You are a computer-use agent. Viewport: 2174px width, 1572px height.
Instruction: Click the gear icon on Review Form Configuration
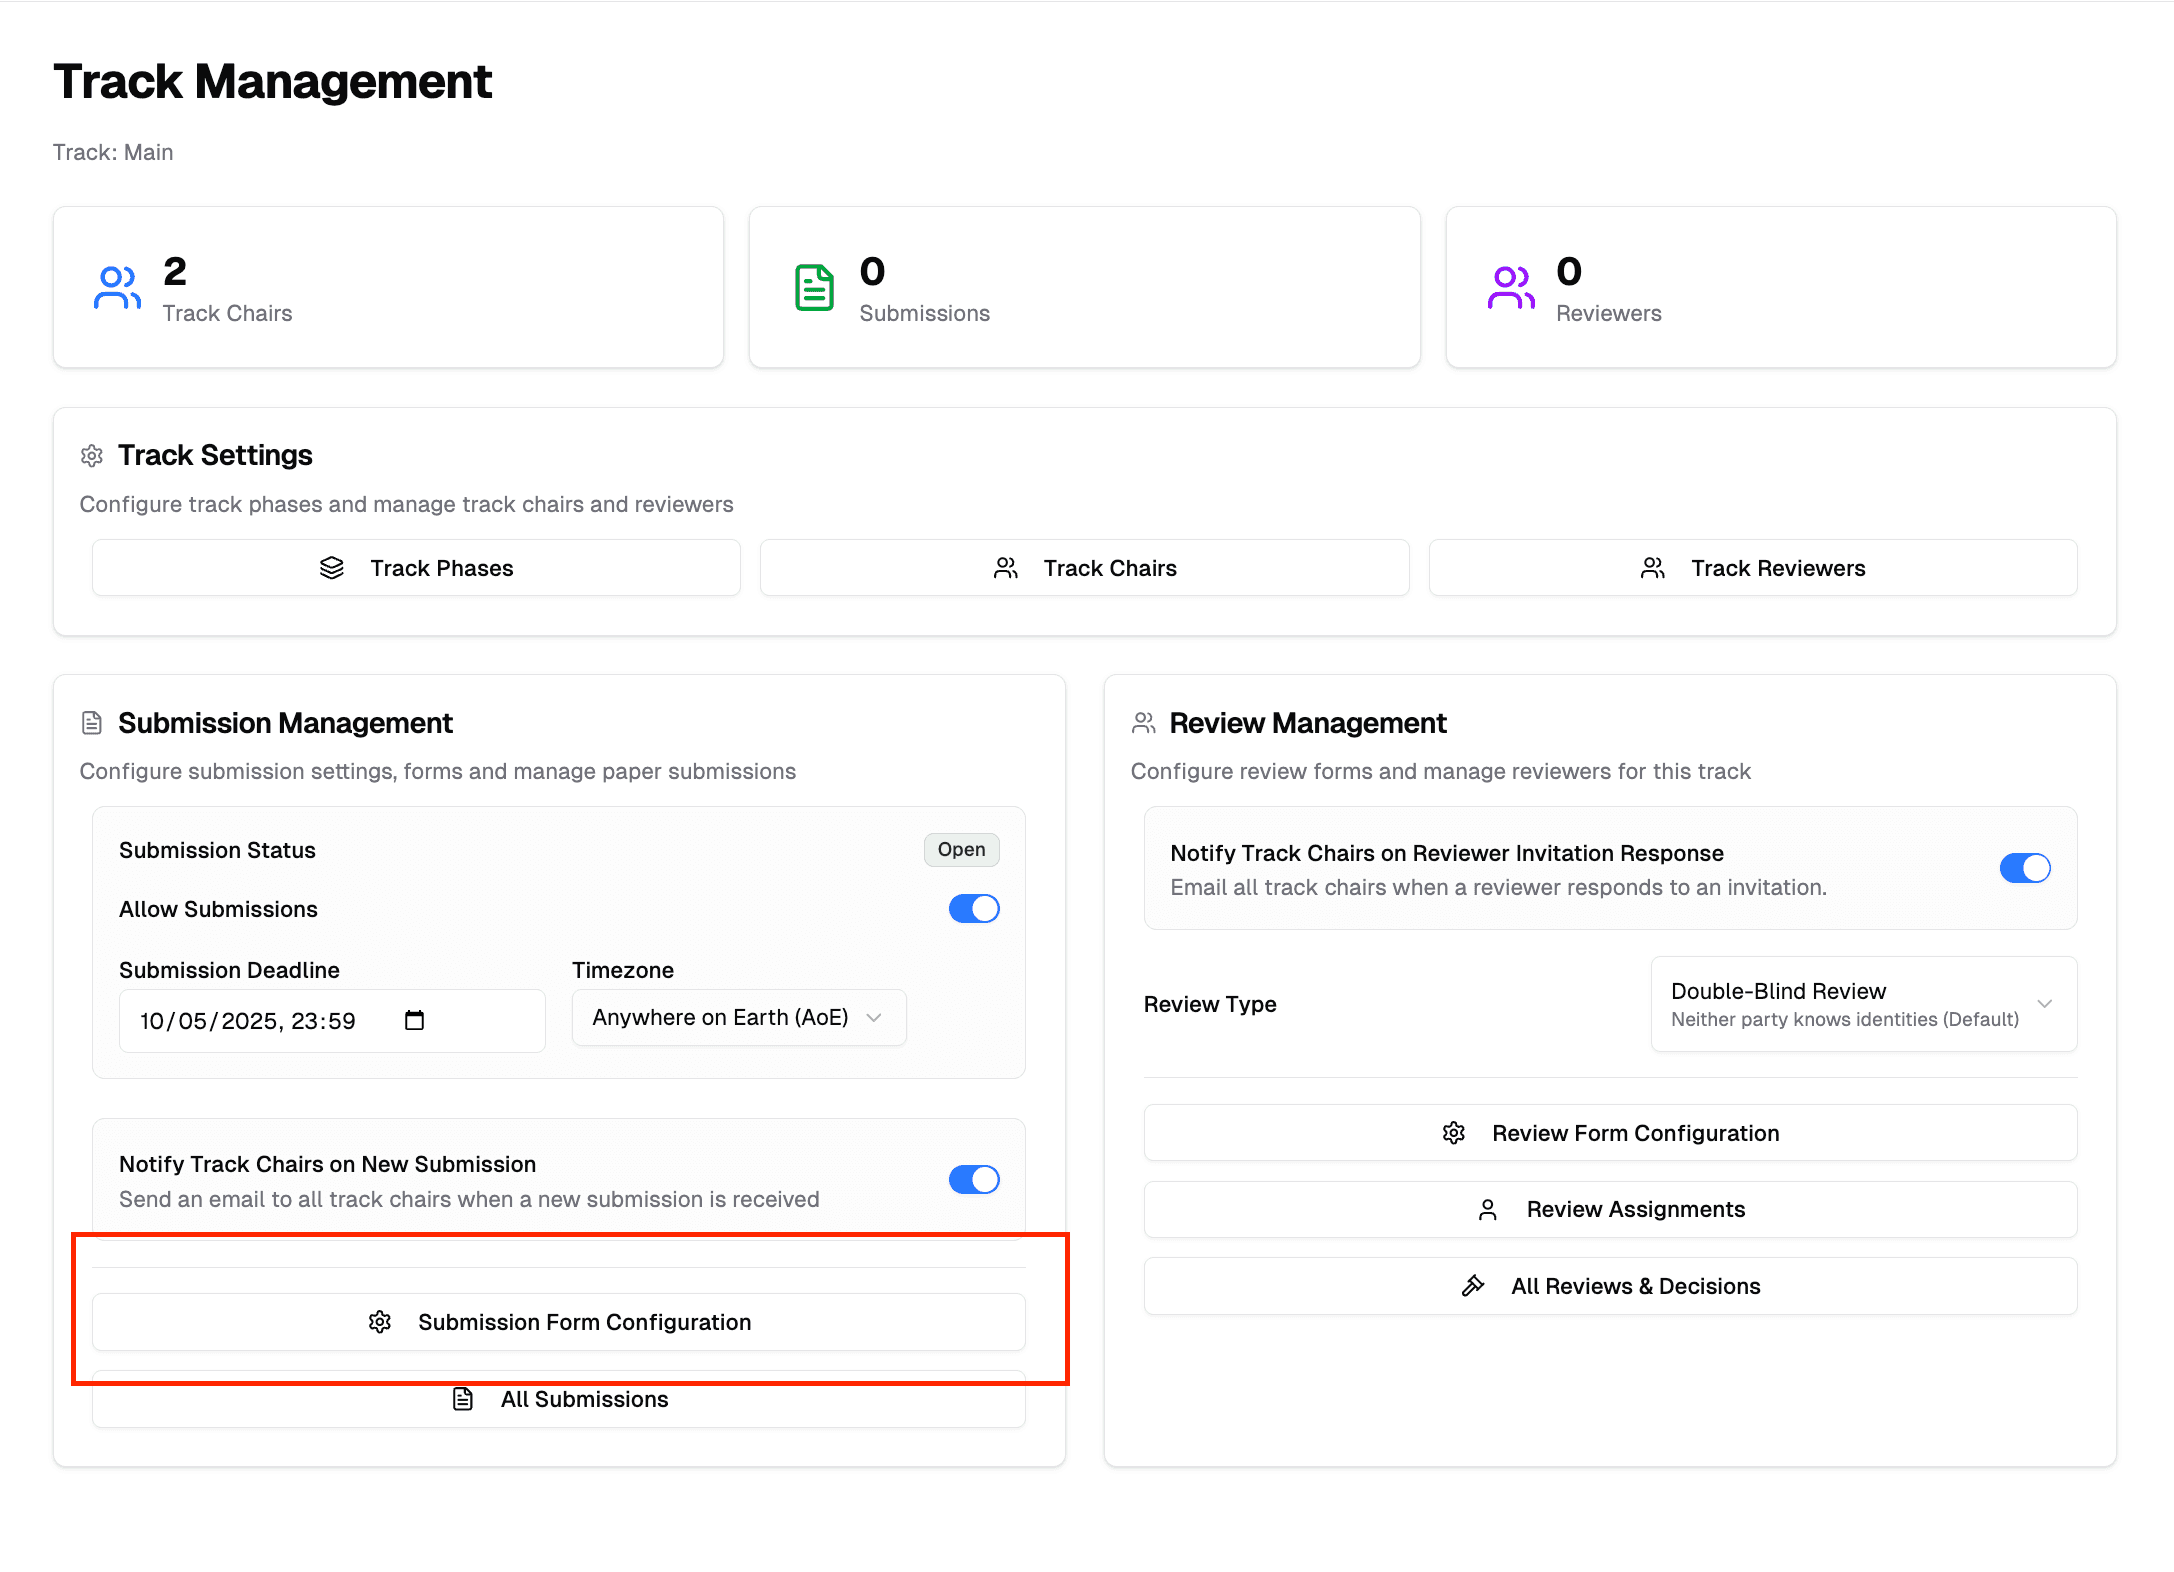pos(1453,1132)
